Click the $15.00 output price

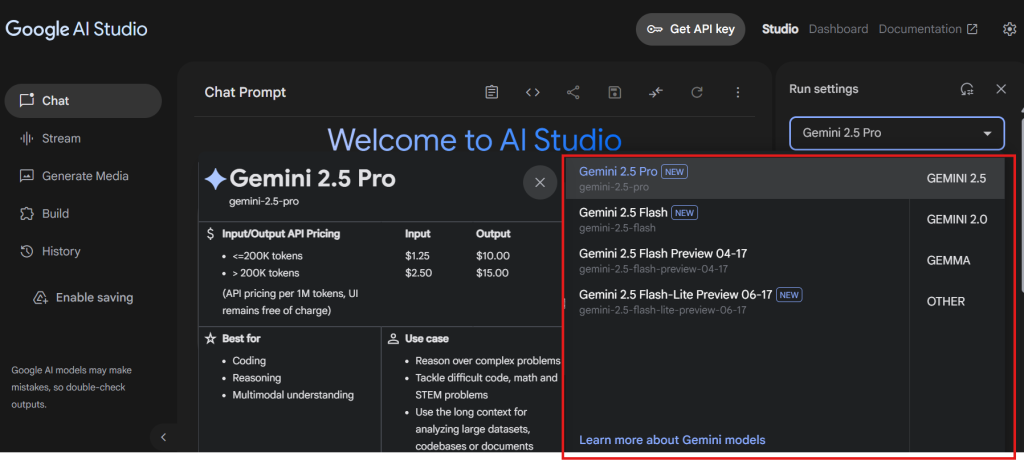[x=493, y=273]
